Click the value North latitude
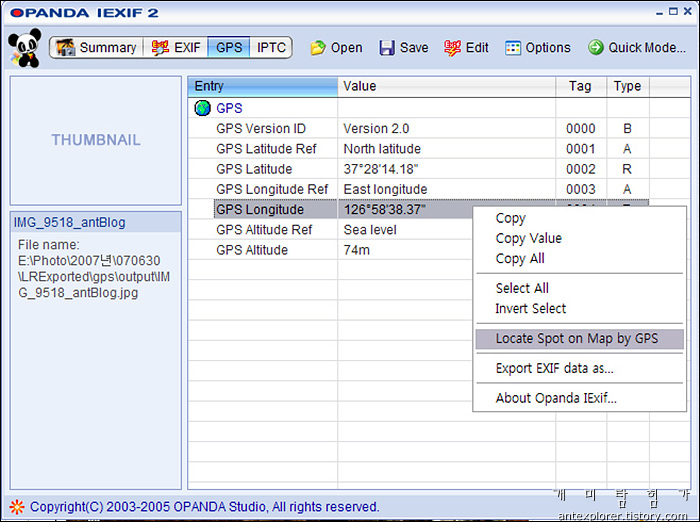The width and height of the screenshot is (700, 522). pos(382,149)
